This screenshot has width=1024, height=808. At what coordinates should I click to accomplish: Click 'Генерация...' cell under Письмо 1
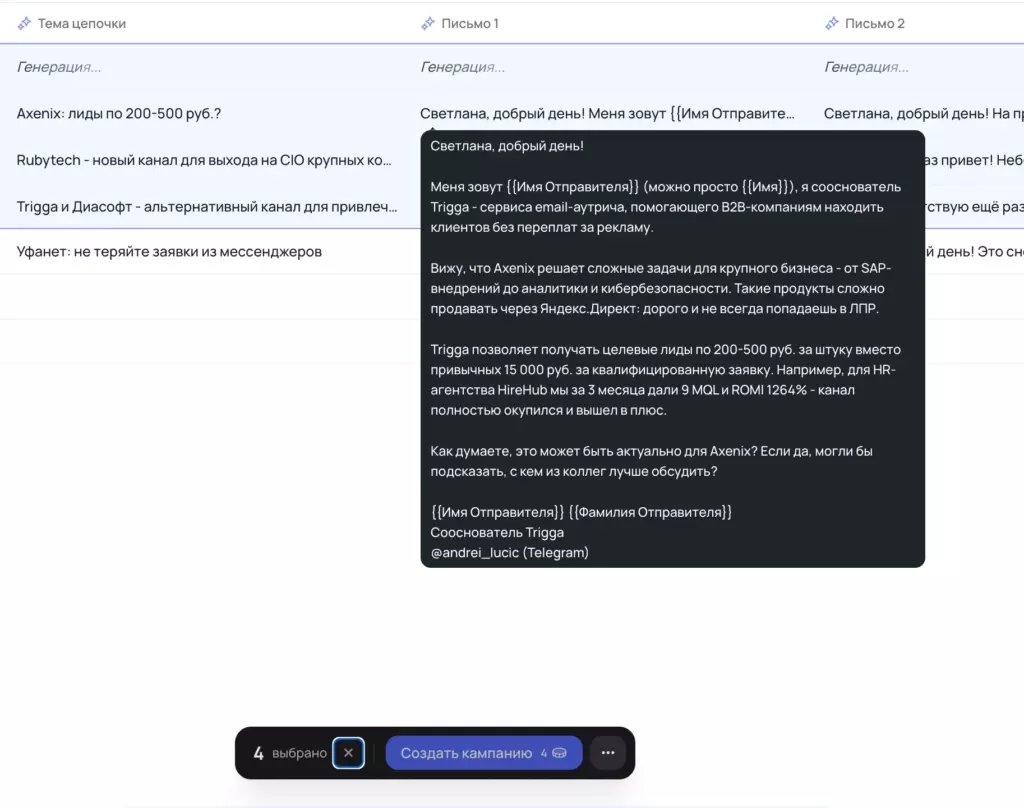(x=462, y=67)
